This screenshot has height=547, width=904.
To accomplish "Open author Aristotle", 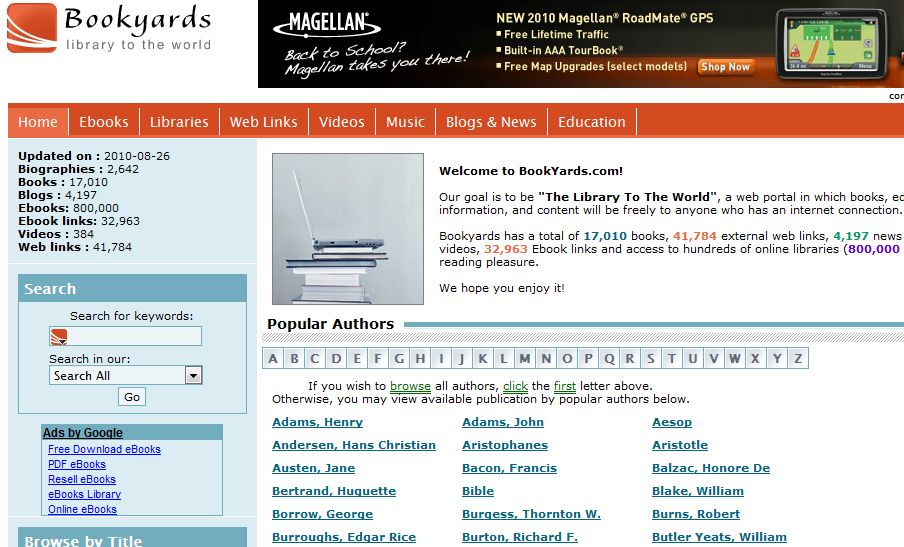I will (680, 445).
